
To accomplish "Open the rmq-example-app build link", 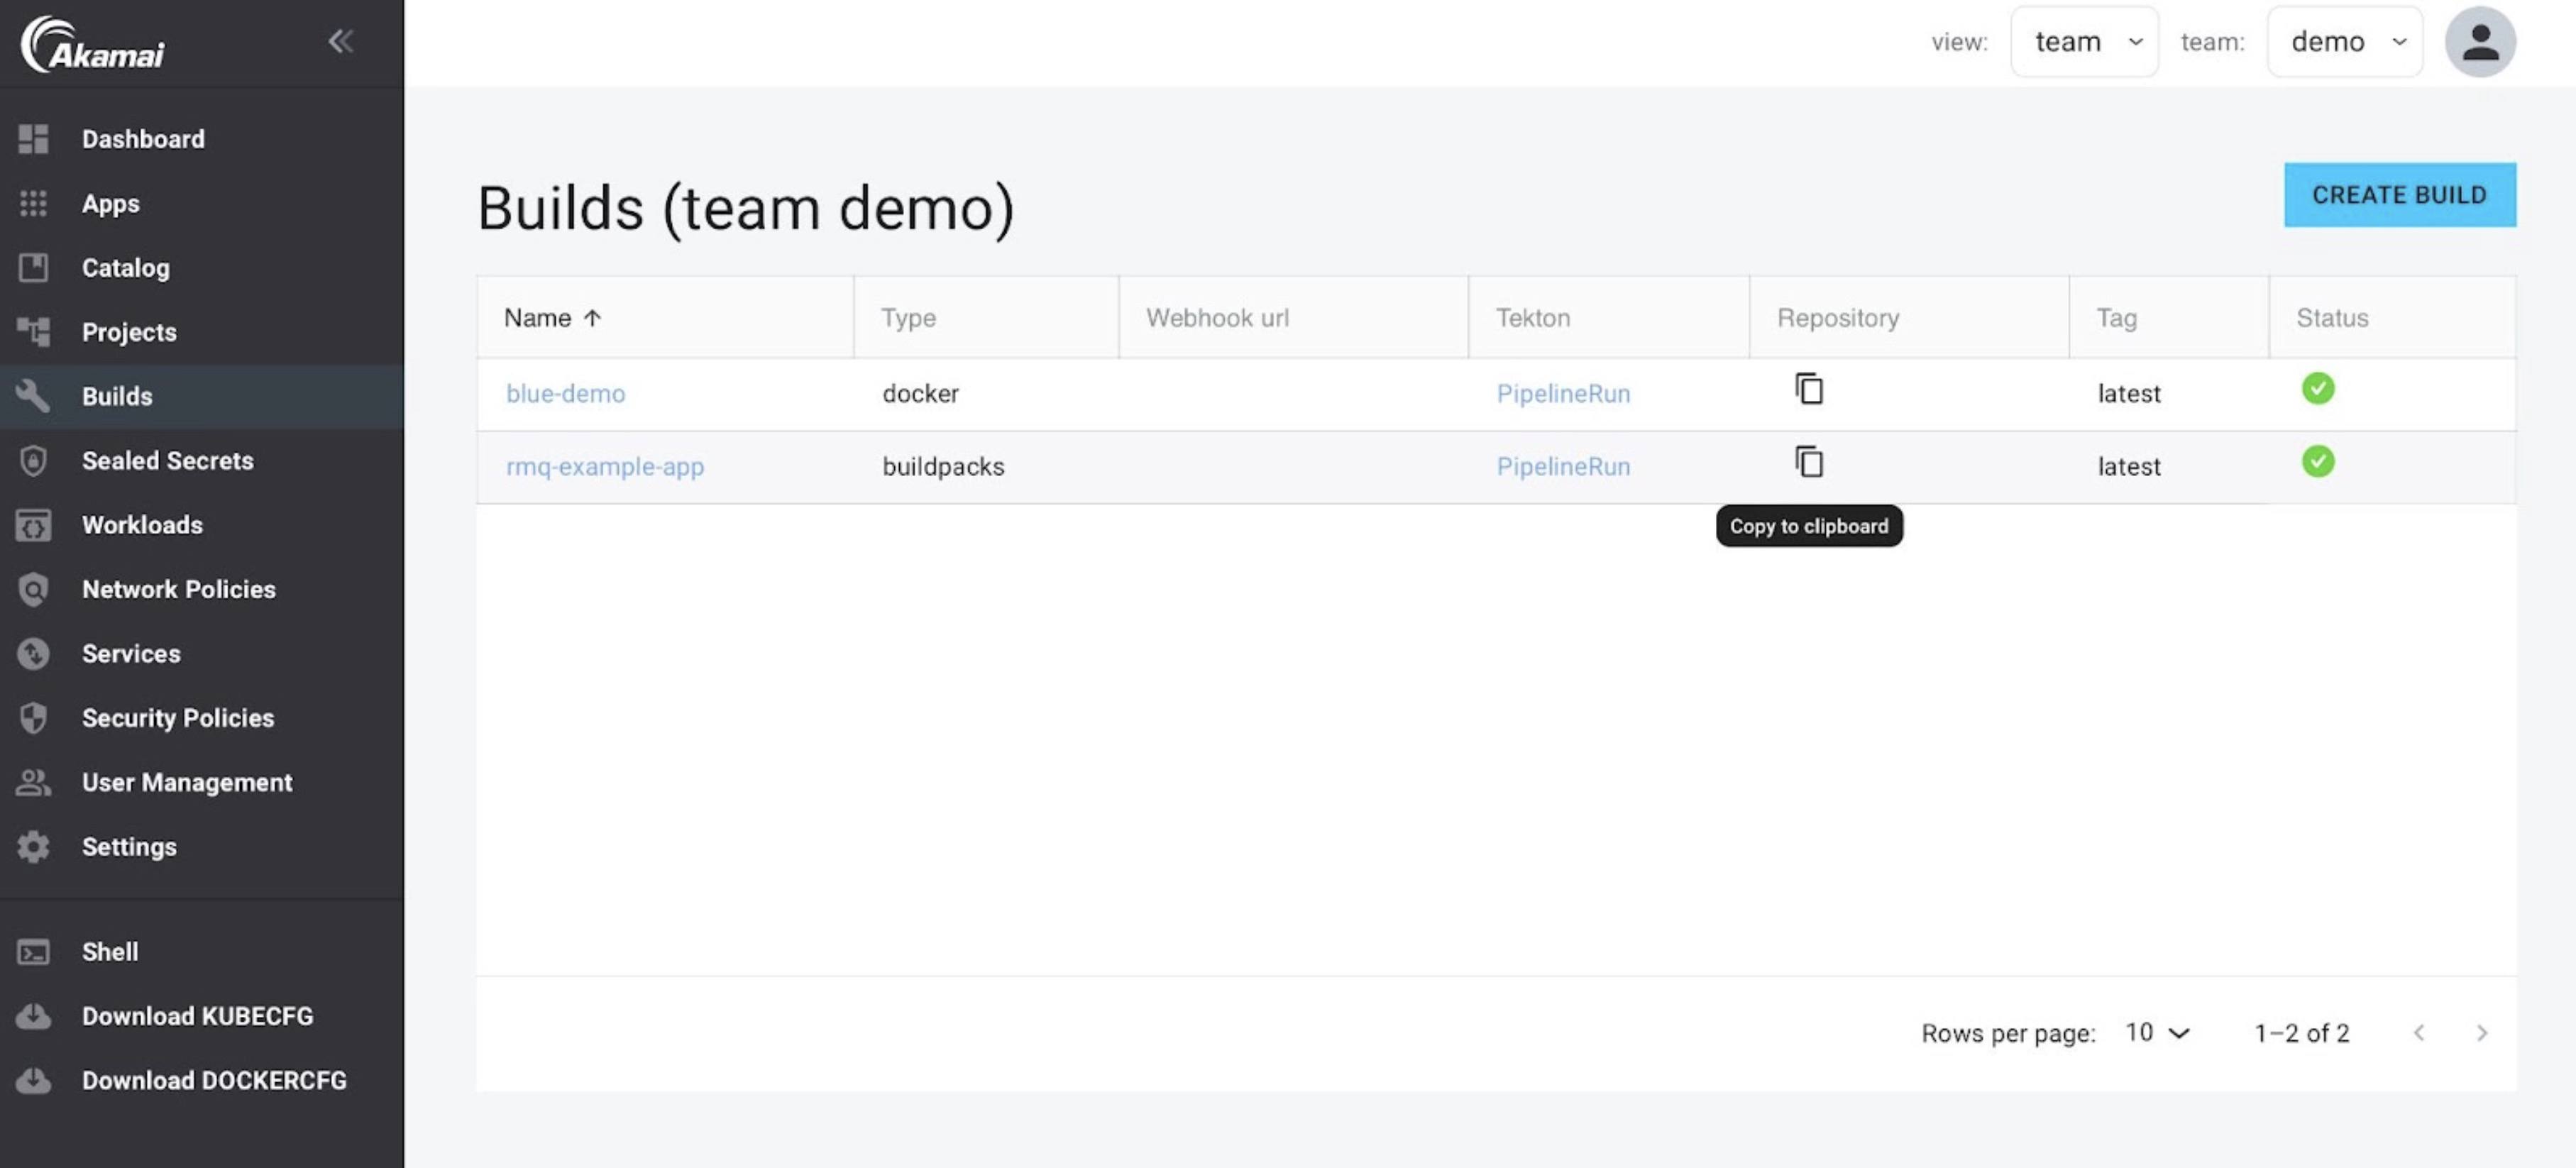I will click(605, 466).
